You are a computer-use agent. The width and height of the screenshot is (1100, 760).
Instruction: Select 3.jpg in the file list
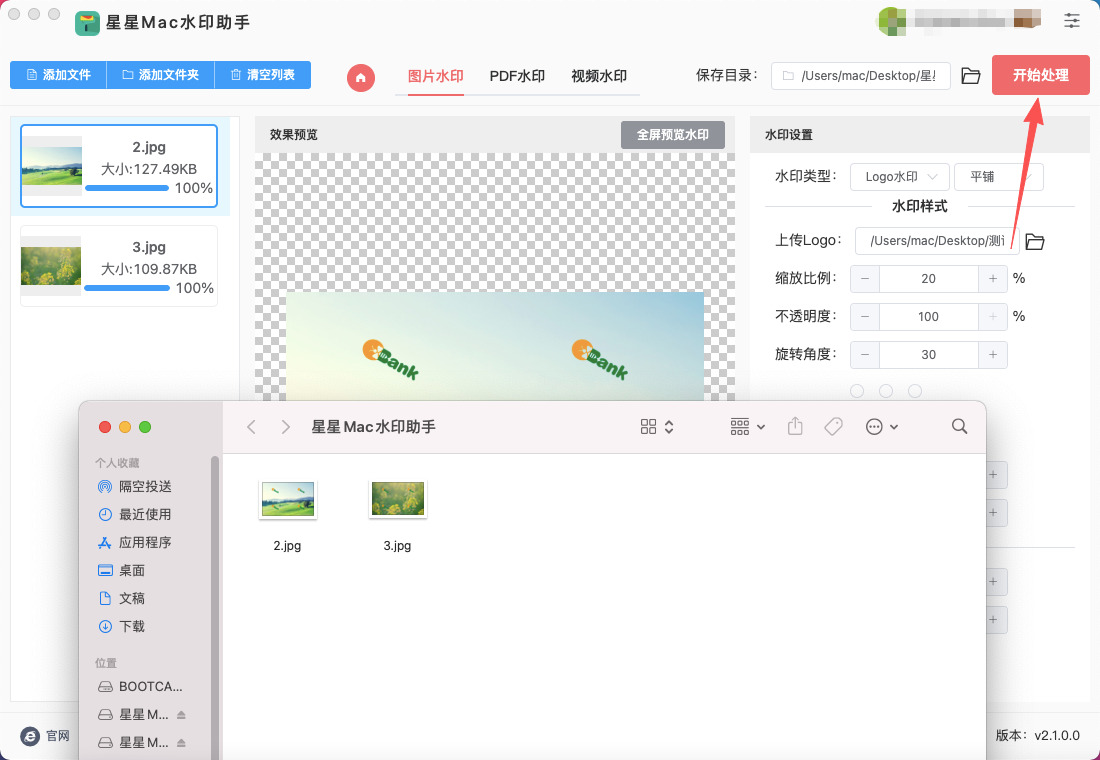119,266
